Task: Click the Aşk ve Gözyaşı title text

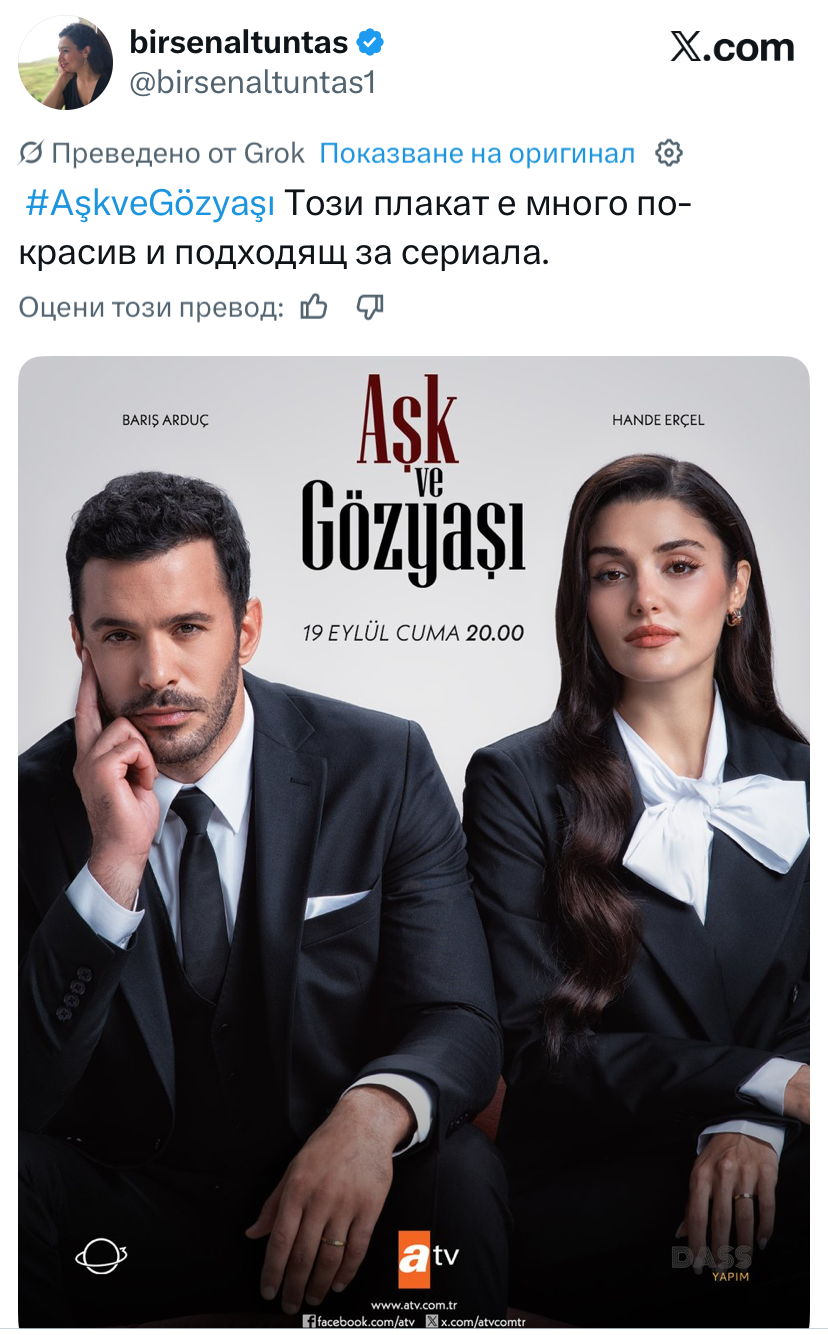Action: pyautogui.click(x=413, y=478)
